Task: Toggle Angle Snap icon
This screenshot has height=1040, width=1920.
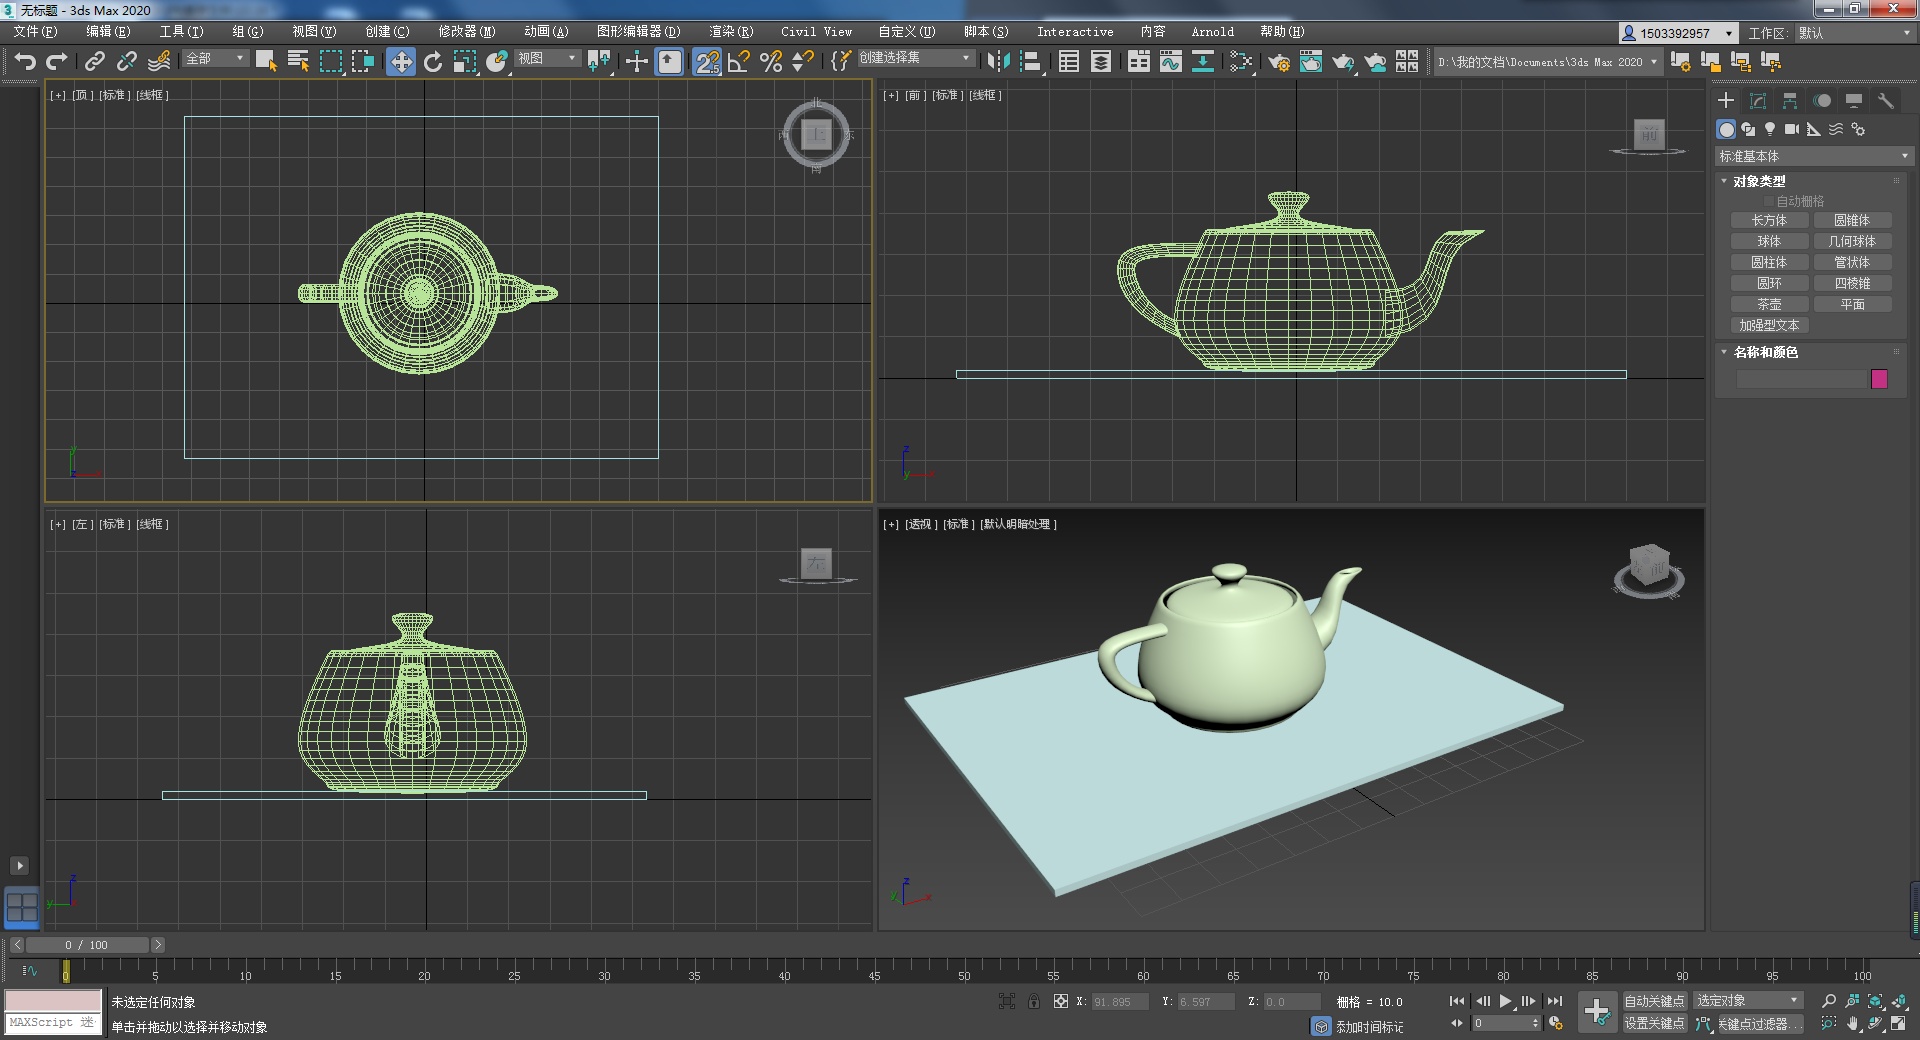Action: 739,62
